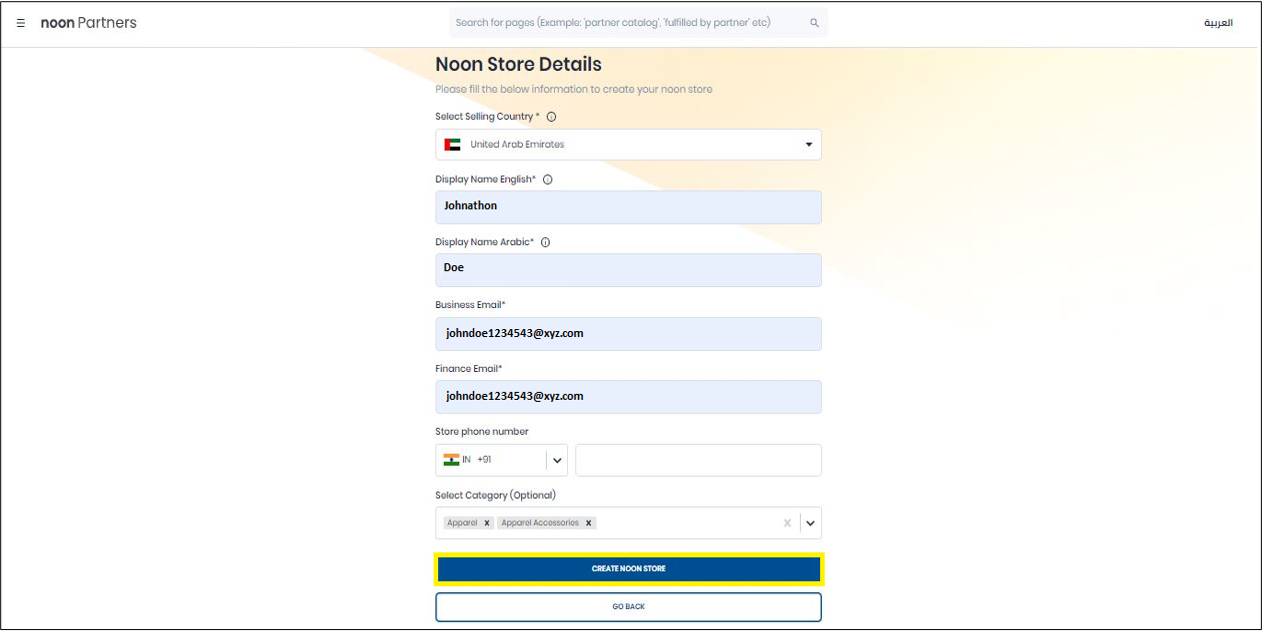The image size is (1264, 633).
Task: Click the Create Noon Store button
Action: point(628,569)
